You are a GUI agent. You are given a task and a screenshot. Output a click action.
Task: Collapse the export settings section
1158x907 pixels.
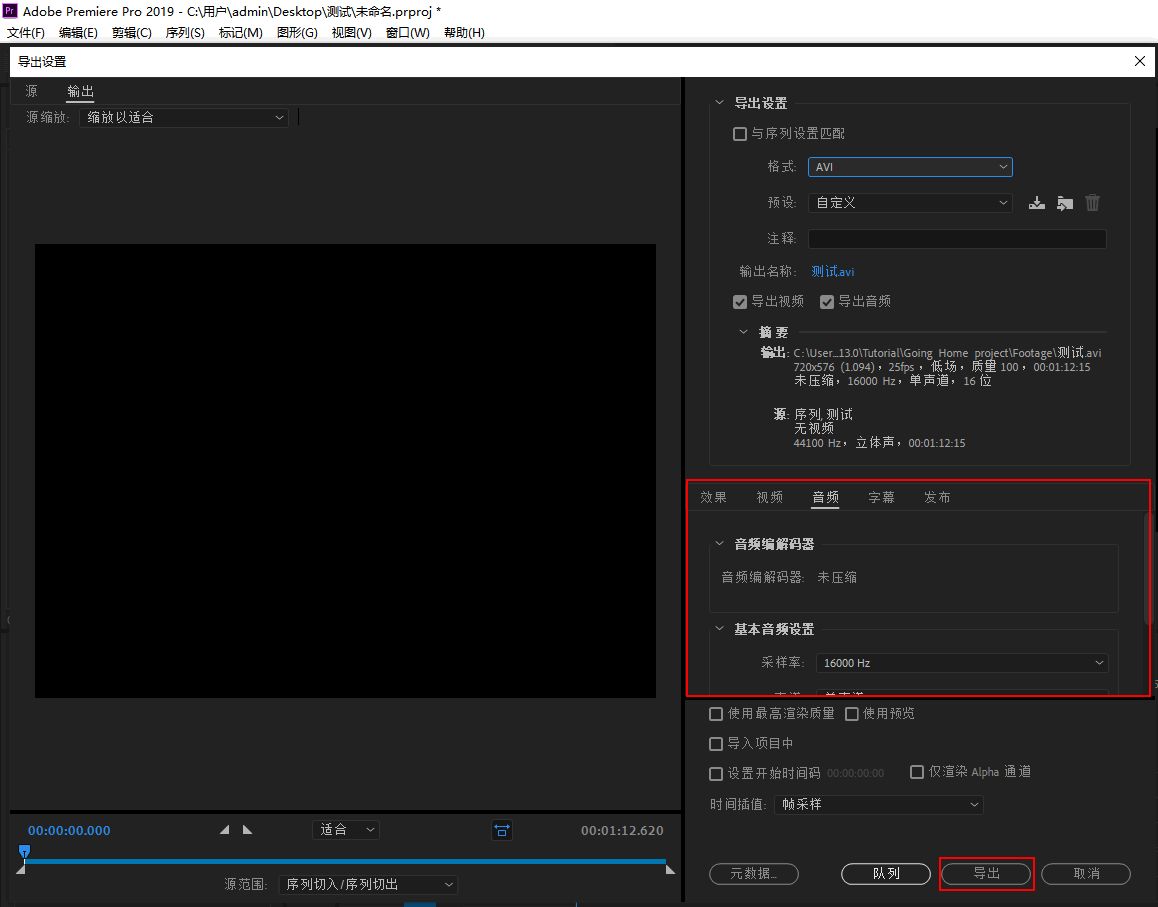pos(719,103)
